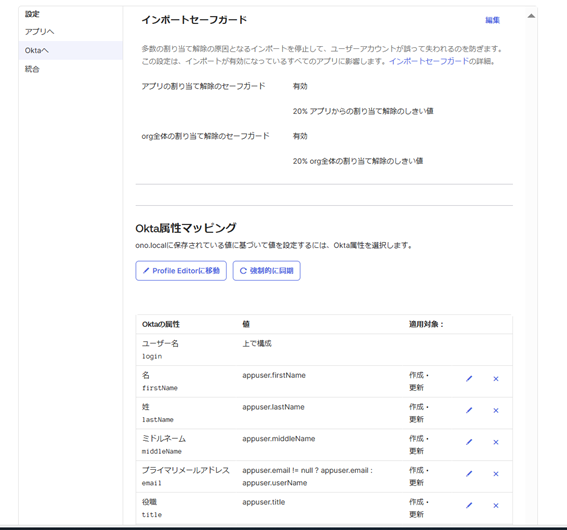Select appuser.firstName value cell

274,375
